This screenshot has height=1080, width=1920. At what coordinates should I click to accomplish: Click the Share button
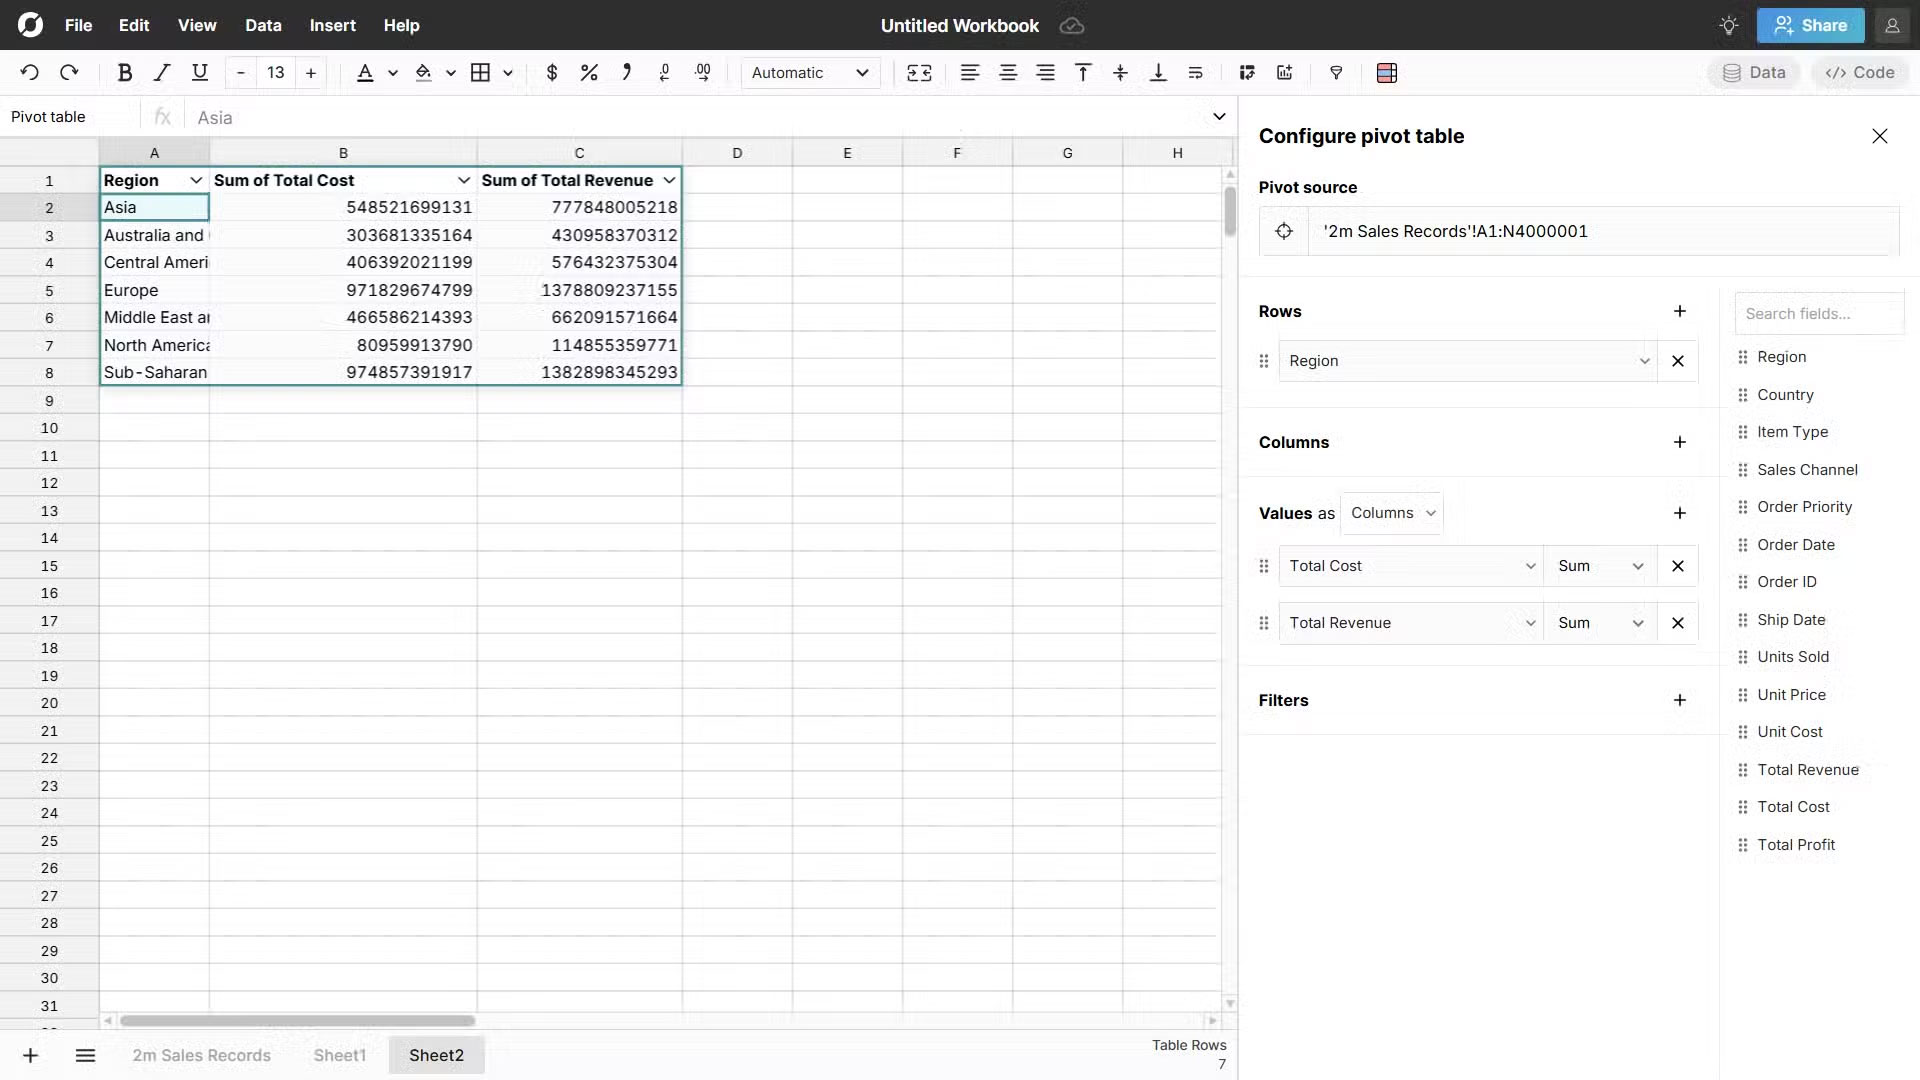coord(1810,25)
